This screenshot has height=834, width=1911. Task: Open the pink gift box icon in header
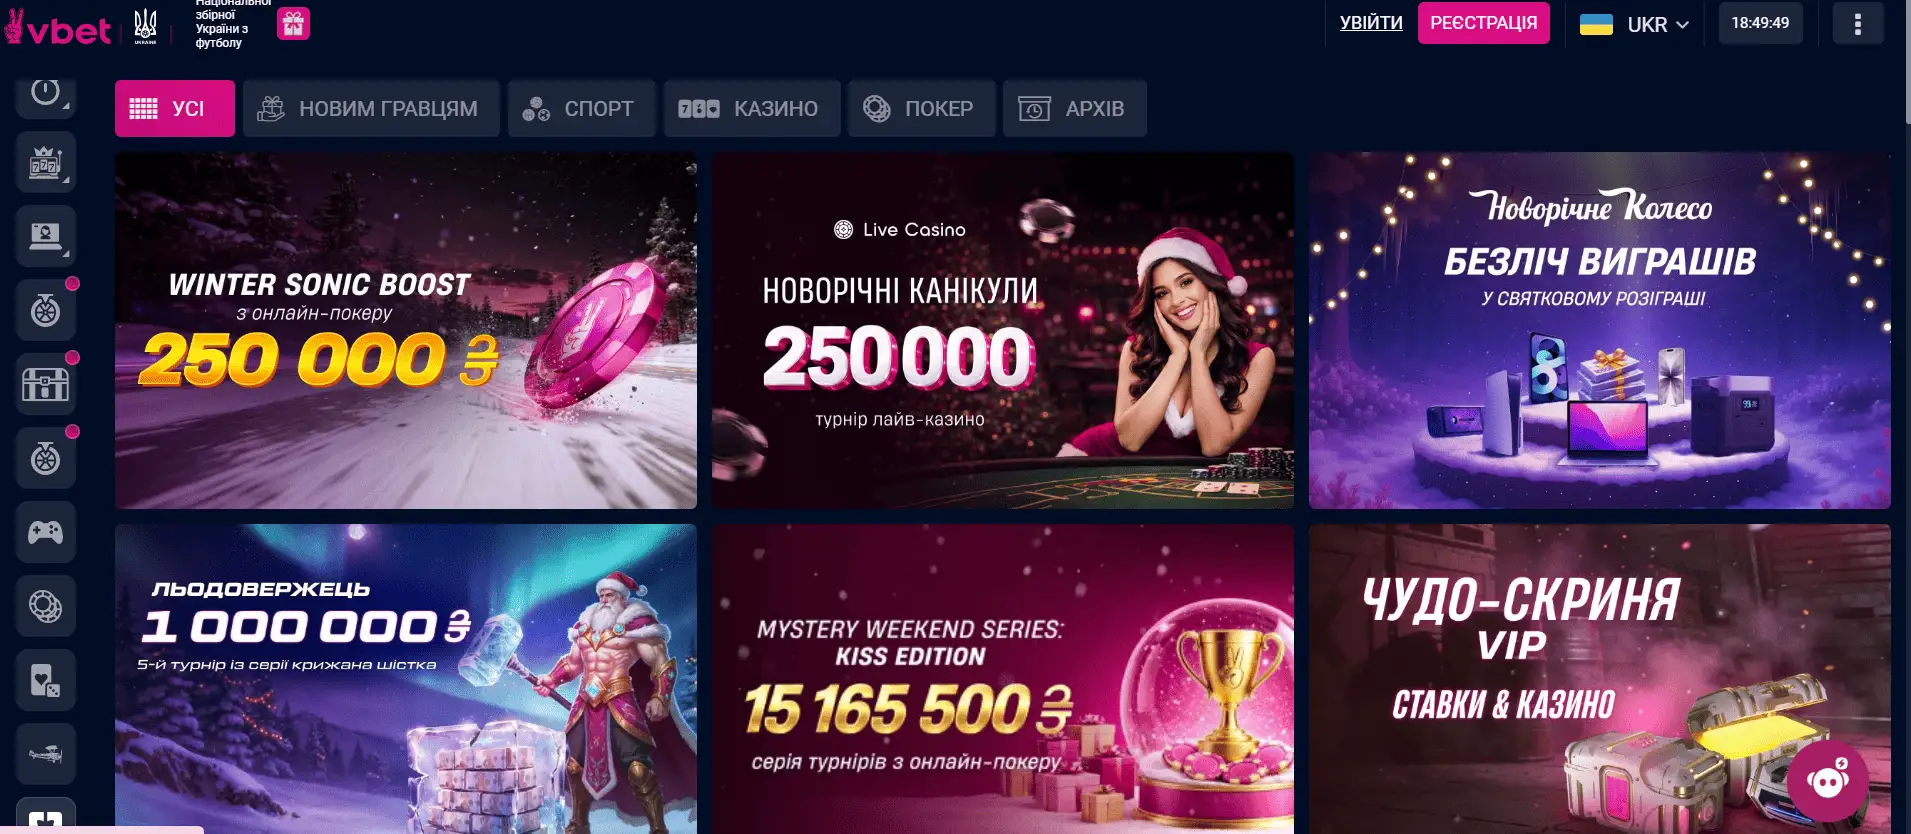tap(293, 23)
